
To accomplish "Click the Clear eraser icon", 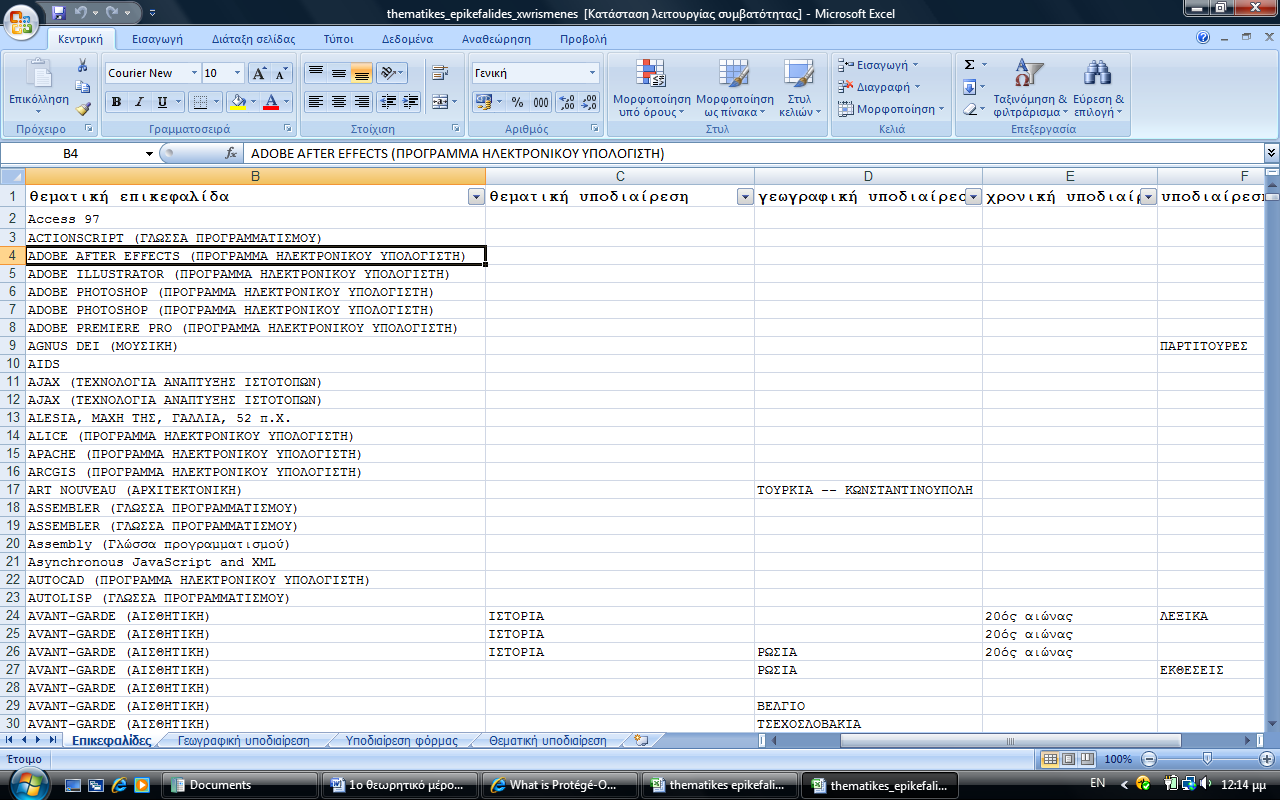I will click(969, 109).
